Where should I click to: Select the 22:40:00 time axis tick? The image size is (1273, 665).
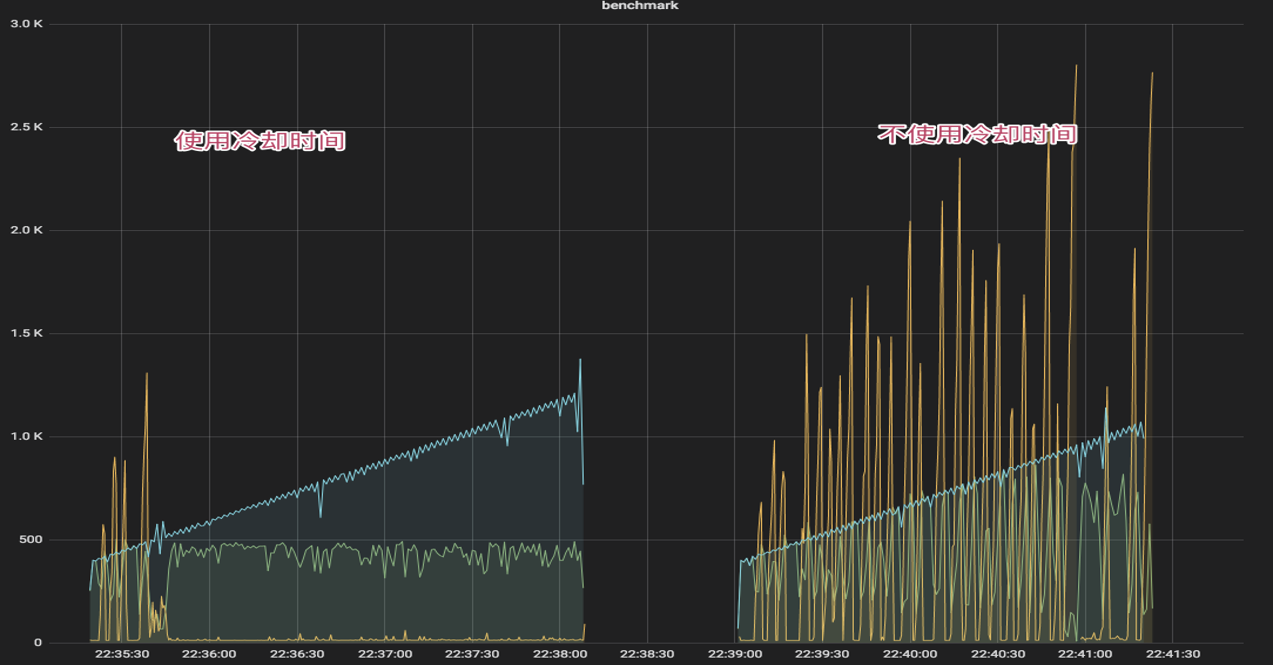pos(910,654)
